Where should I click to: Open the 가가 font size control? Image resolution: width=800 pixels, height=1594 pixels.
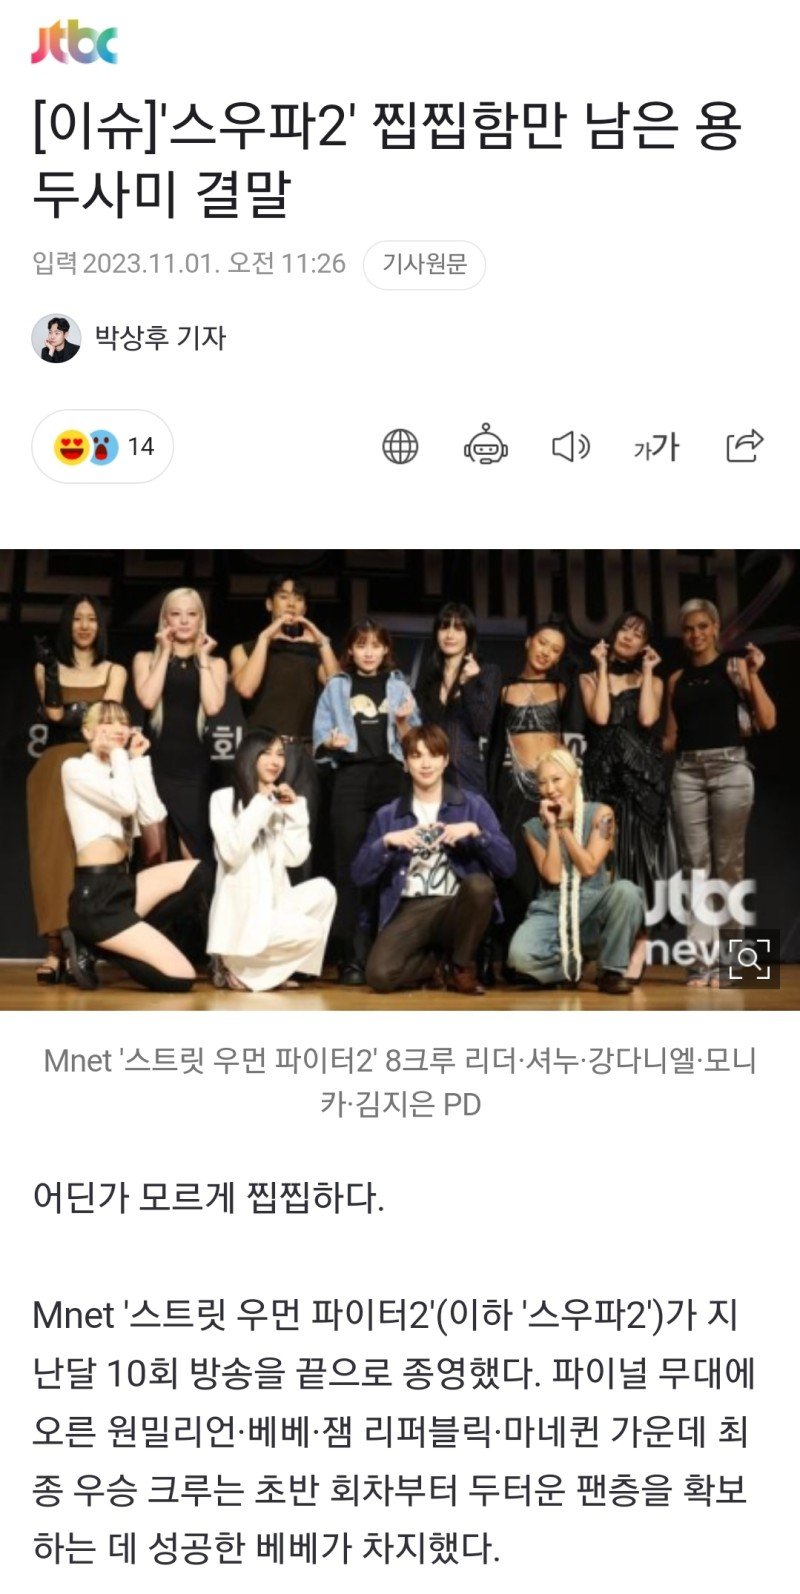(656, 447)
